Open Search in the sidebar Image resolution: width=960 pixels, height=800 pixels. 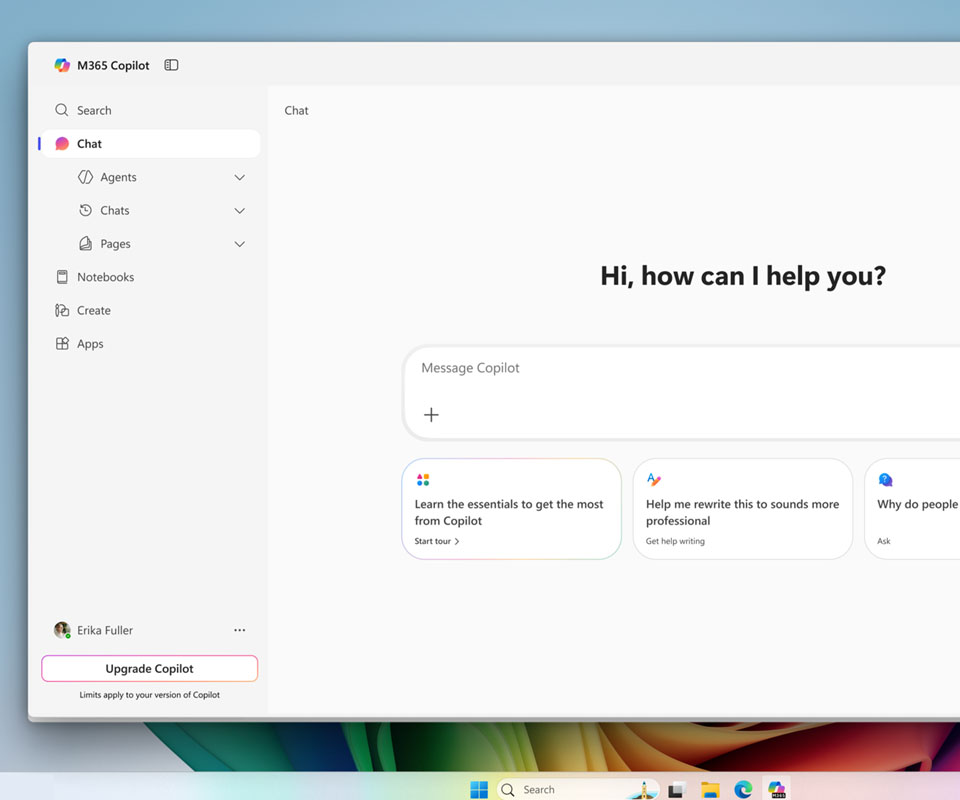[94, 110]
